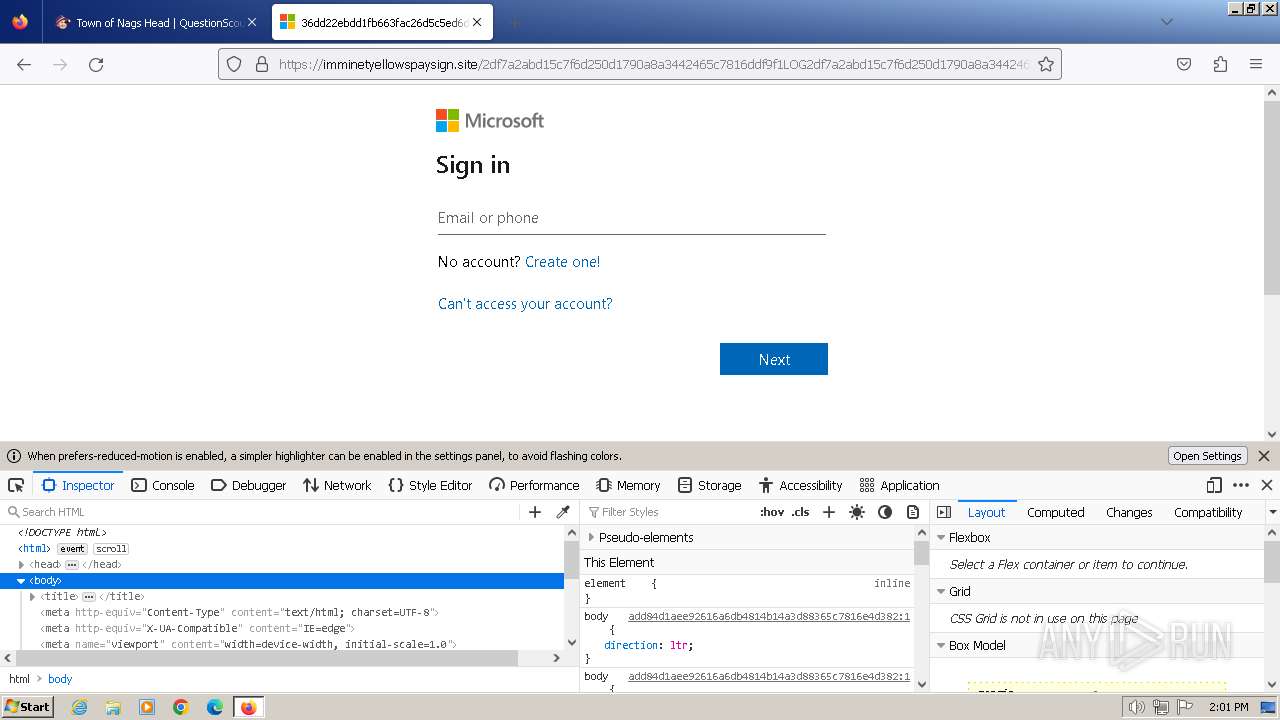Click the Filter Styles field
The height and width of the screenshot is (720, 1280).
670,512
